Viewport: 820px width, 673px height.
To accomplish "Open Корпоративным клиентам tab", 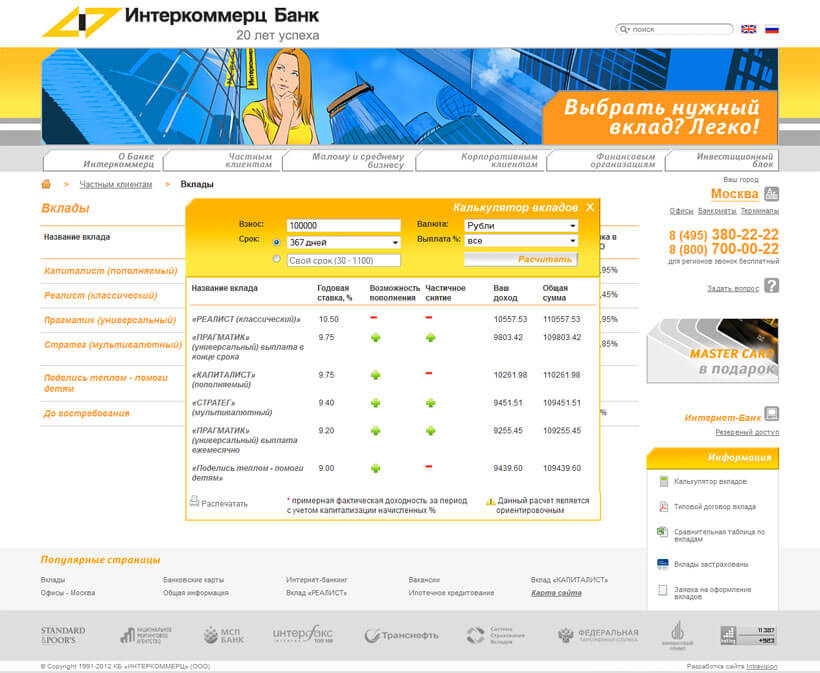I will 480,160.
